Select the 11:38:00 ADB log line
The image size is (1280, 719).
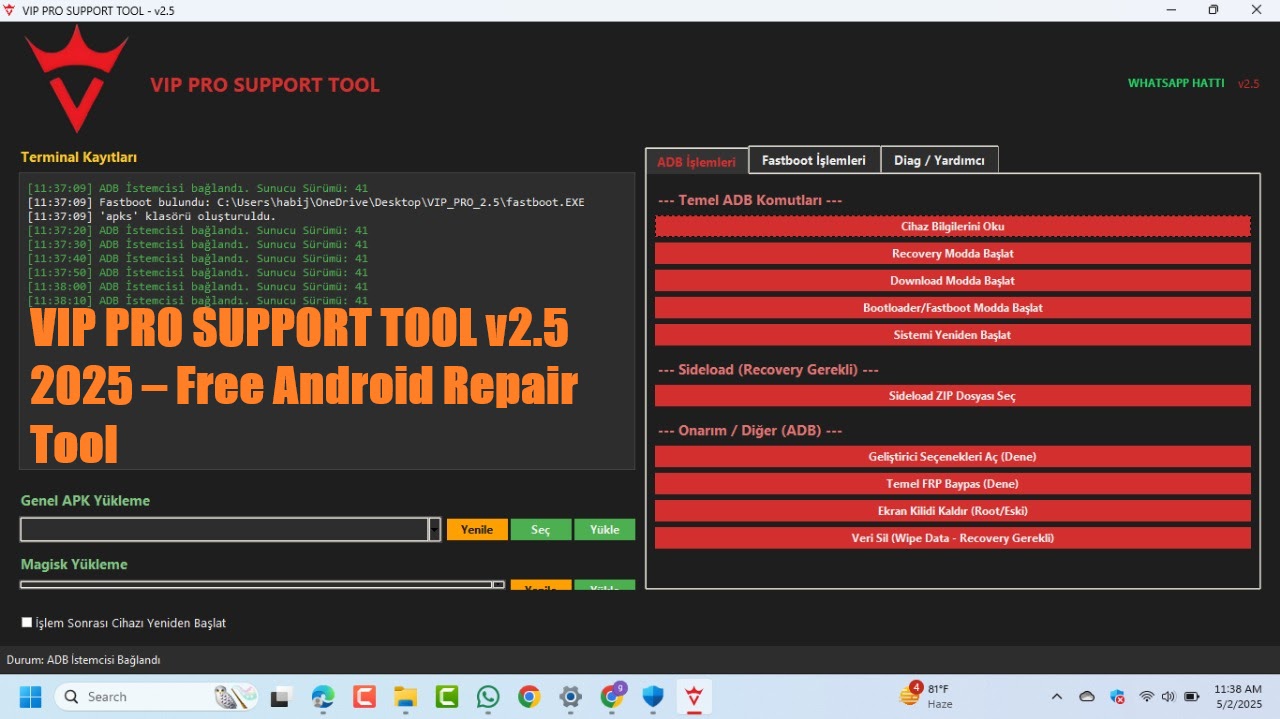click(x=197, y=286)
